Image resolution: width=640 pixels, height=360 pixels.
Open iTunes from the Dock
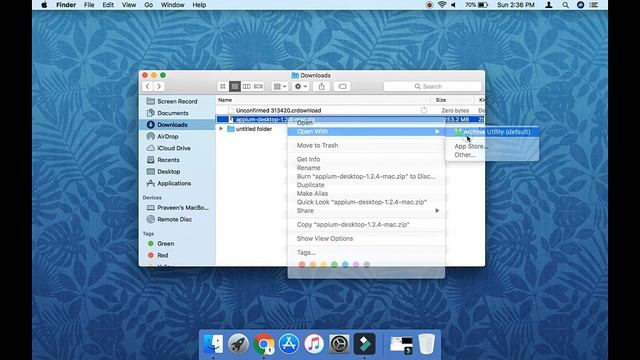(x=314, y=344)
